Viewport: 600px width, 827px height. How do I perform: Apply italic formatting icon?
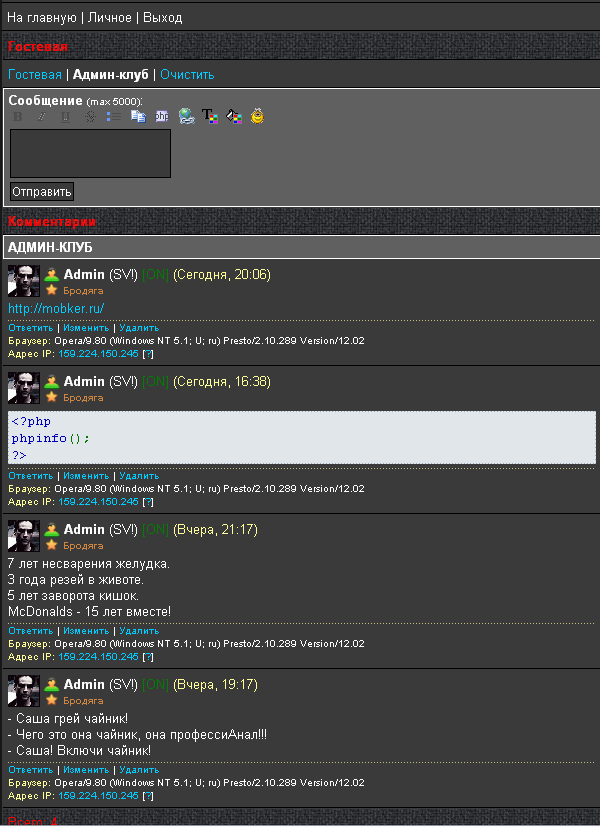(42, 117)
